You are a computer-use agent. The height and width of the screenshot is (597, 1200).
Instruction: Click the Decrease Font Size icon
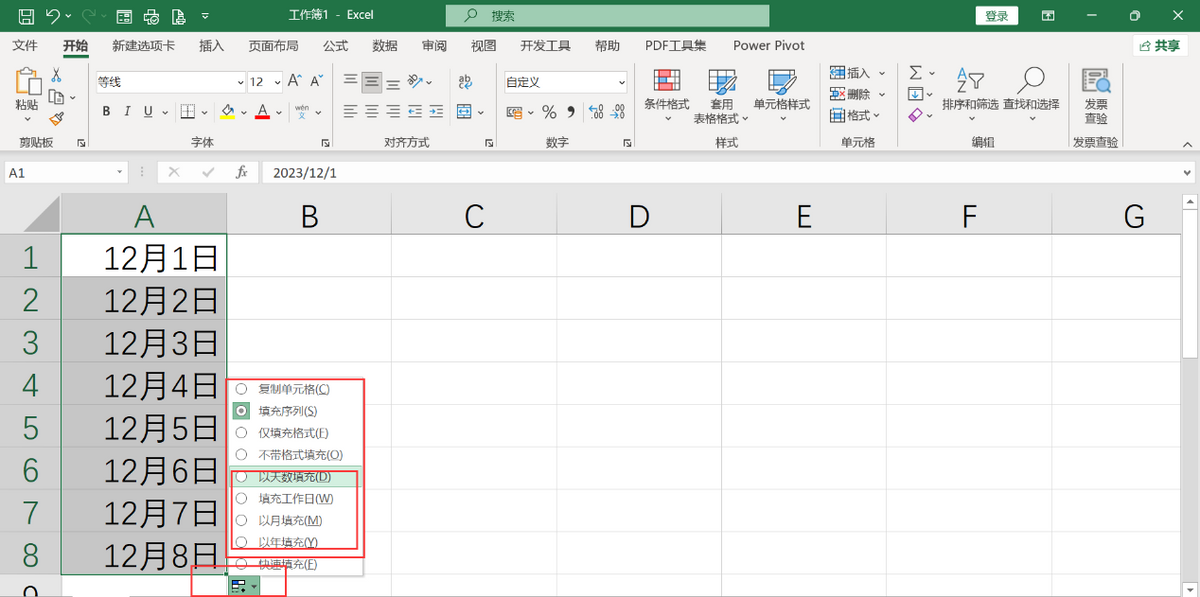[x=317, y=81]
